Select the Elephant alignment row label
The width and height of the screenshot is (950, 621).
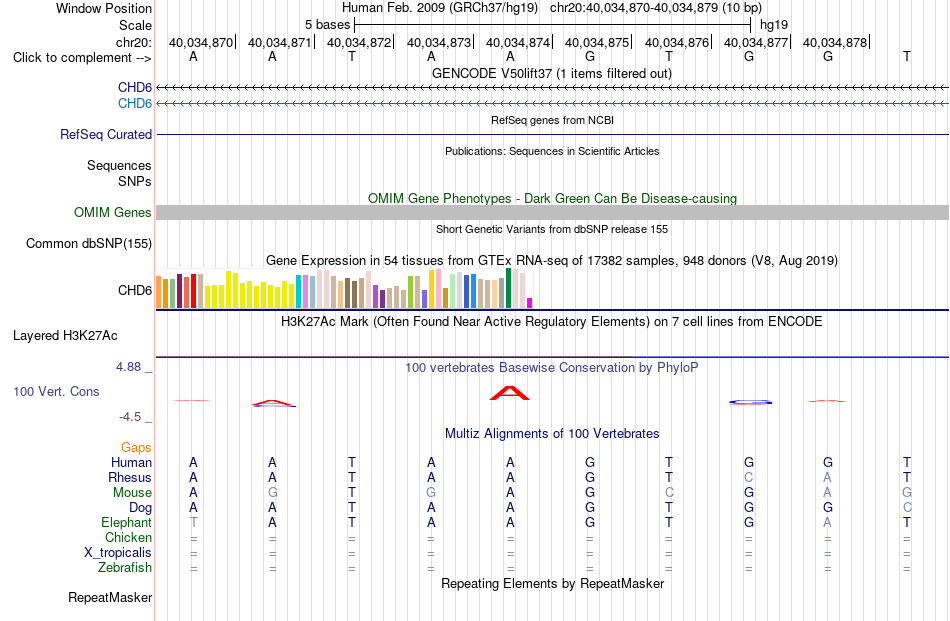[x=126, y=522]
